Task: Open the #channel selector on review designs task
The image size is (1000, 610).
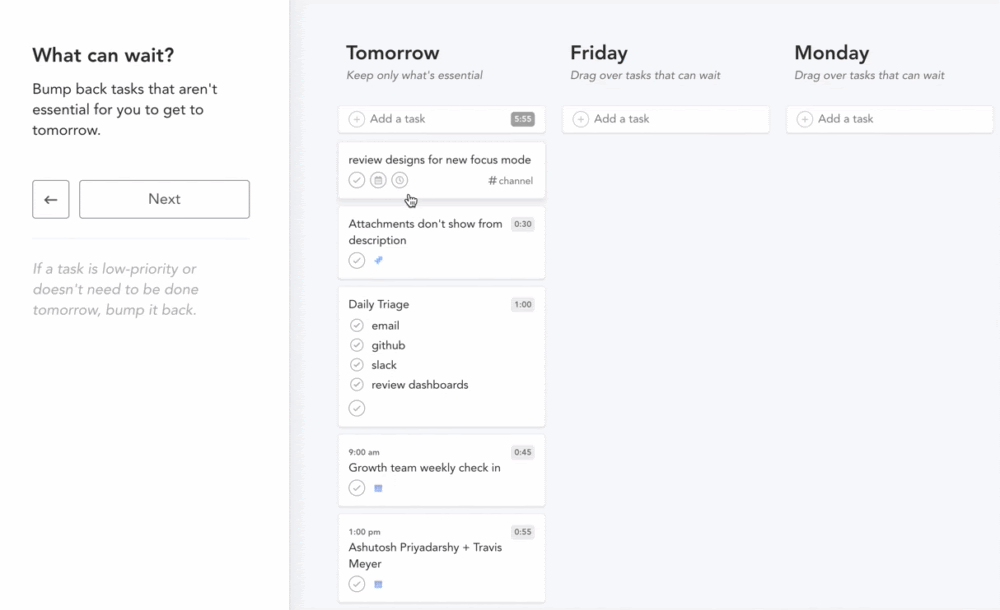Action: click(x=510, y=181)
